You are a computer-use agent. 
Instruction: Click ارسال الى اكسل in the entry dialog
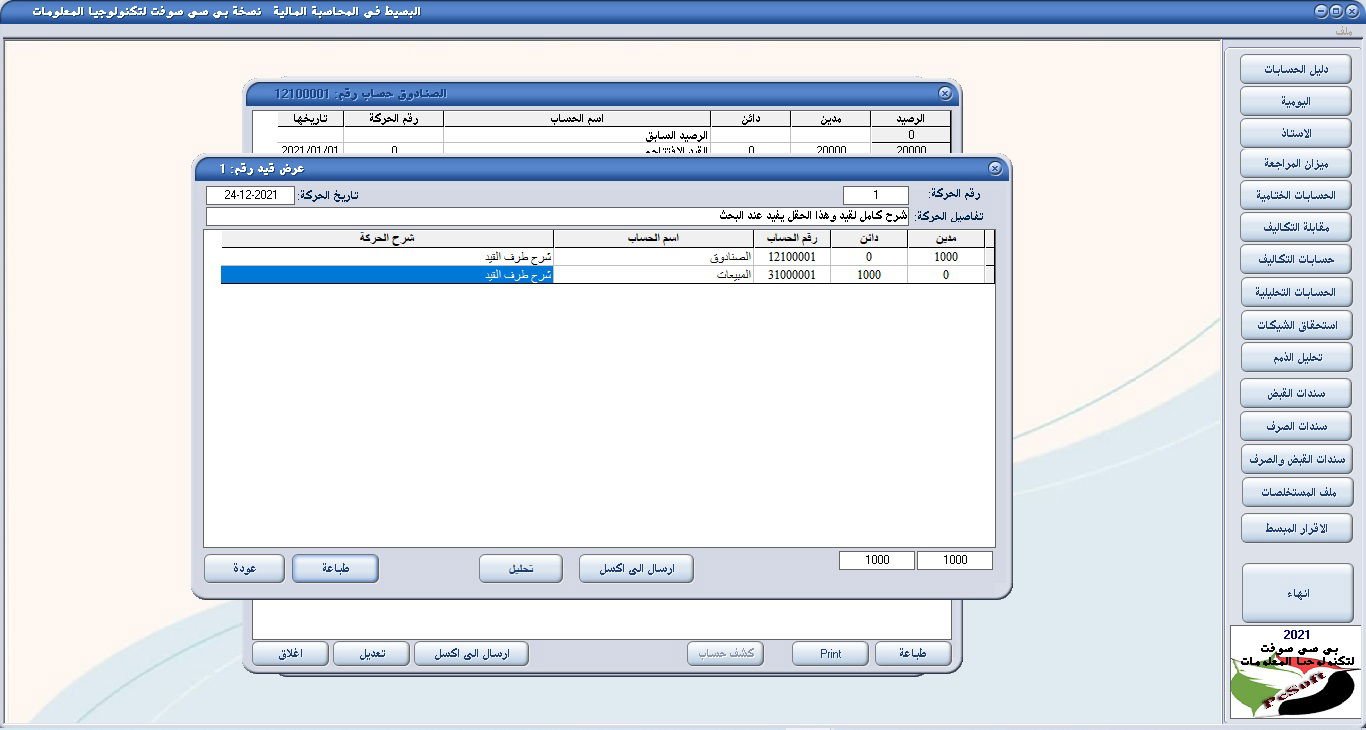coord(636,567)
